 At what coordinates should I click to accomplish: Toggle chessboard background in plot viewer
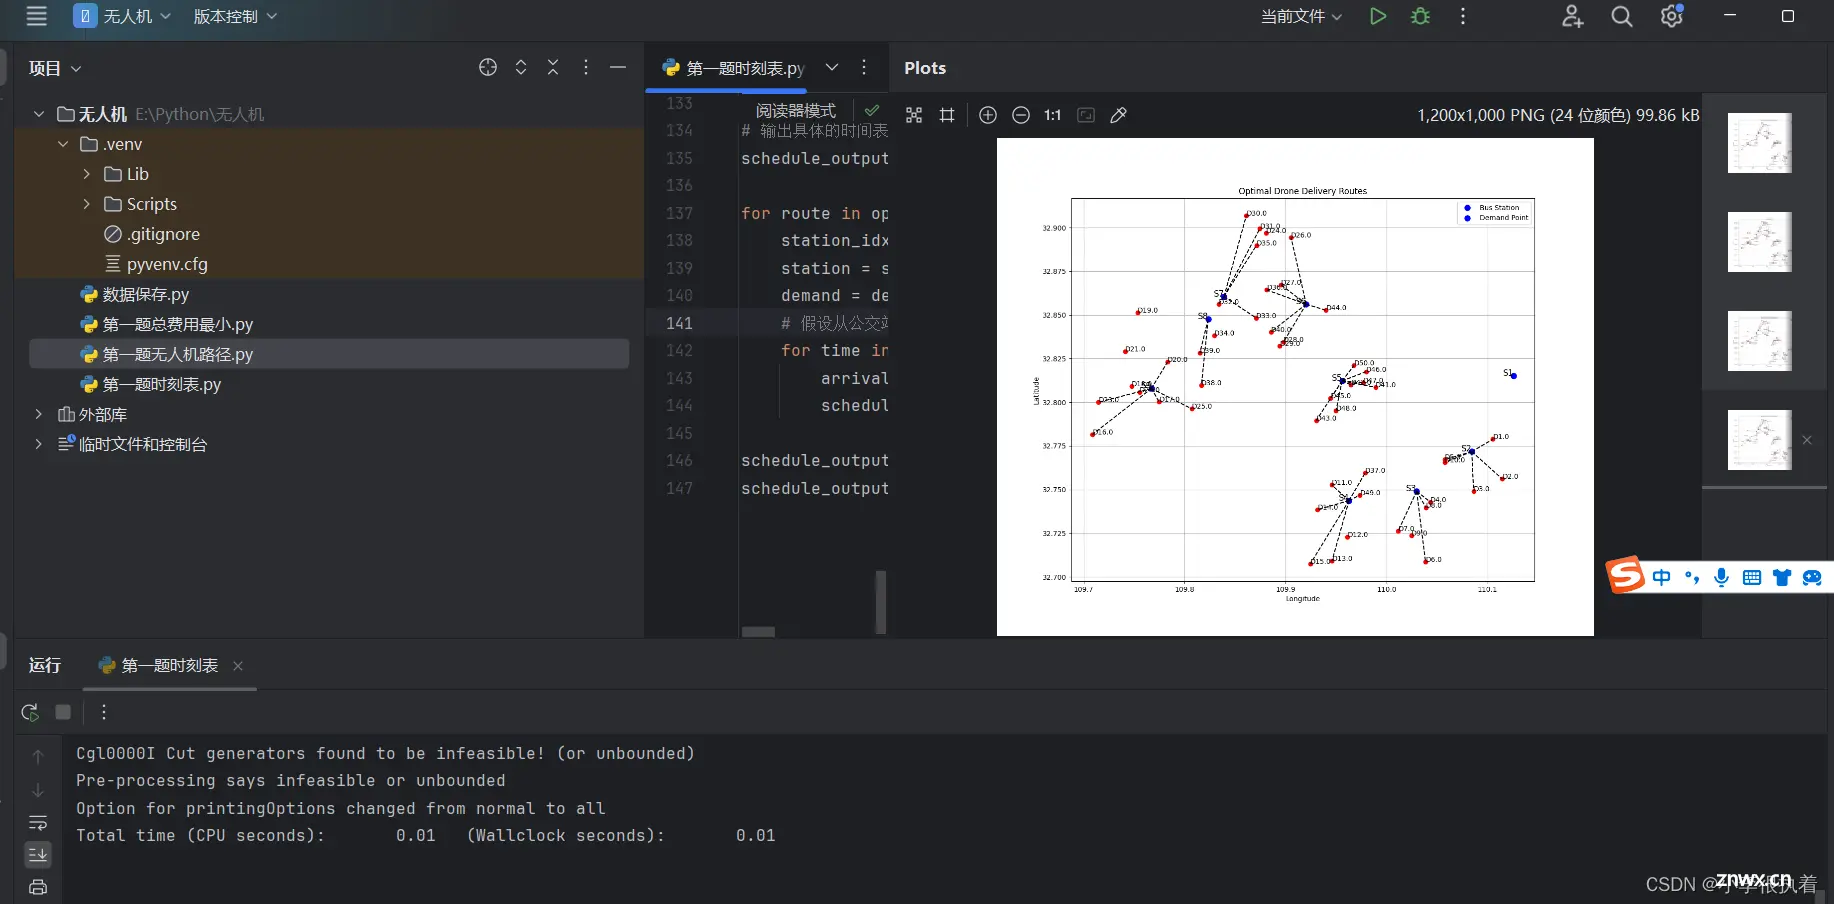[914, 115]
